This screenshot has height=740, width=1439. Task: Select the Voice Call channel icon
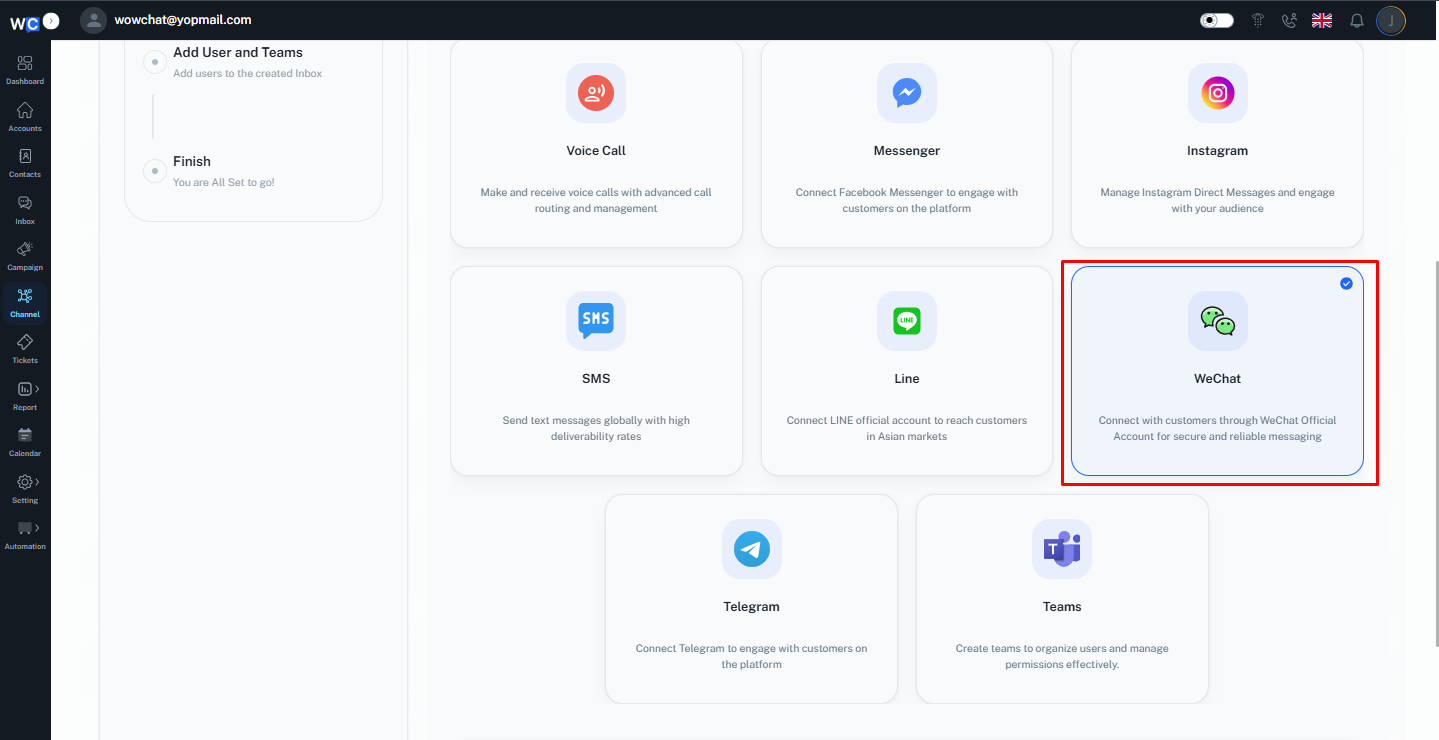click(596, 93)
